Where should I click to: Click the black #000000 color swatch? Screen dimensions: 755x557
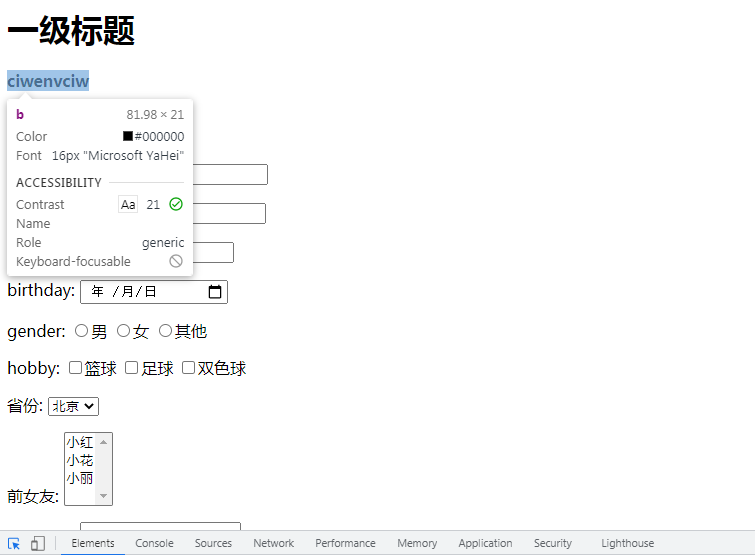point(128,136)
